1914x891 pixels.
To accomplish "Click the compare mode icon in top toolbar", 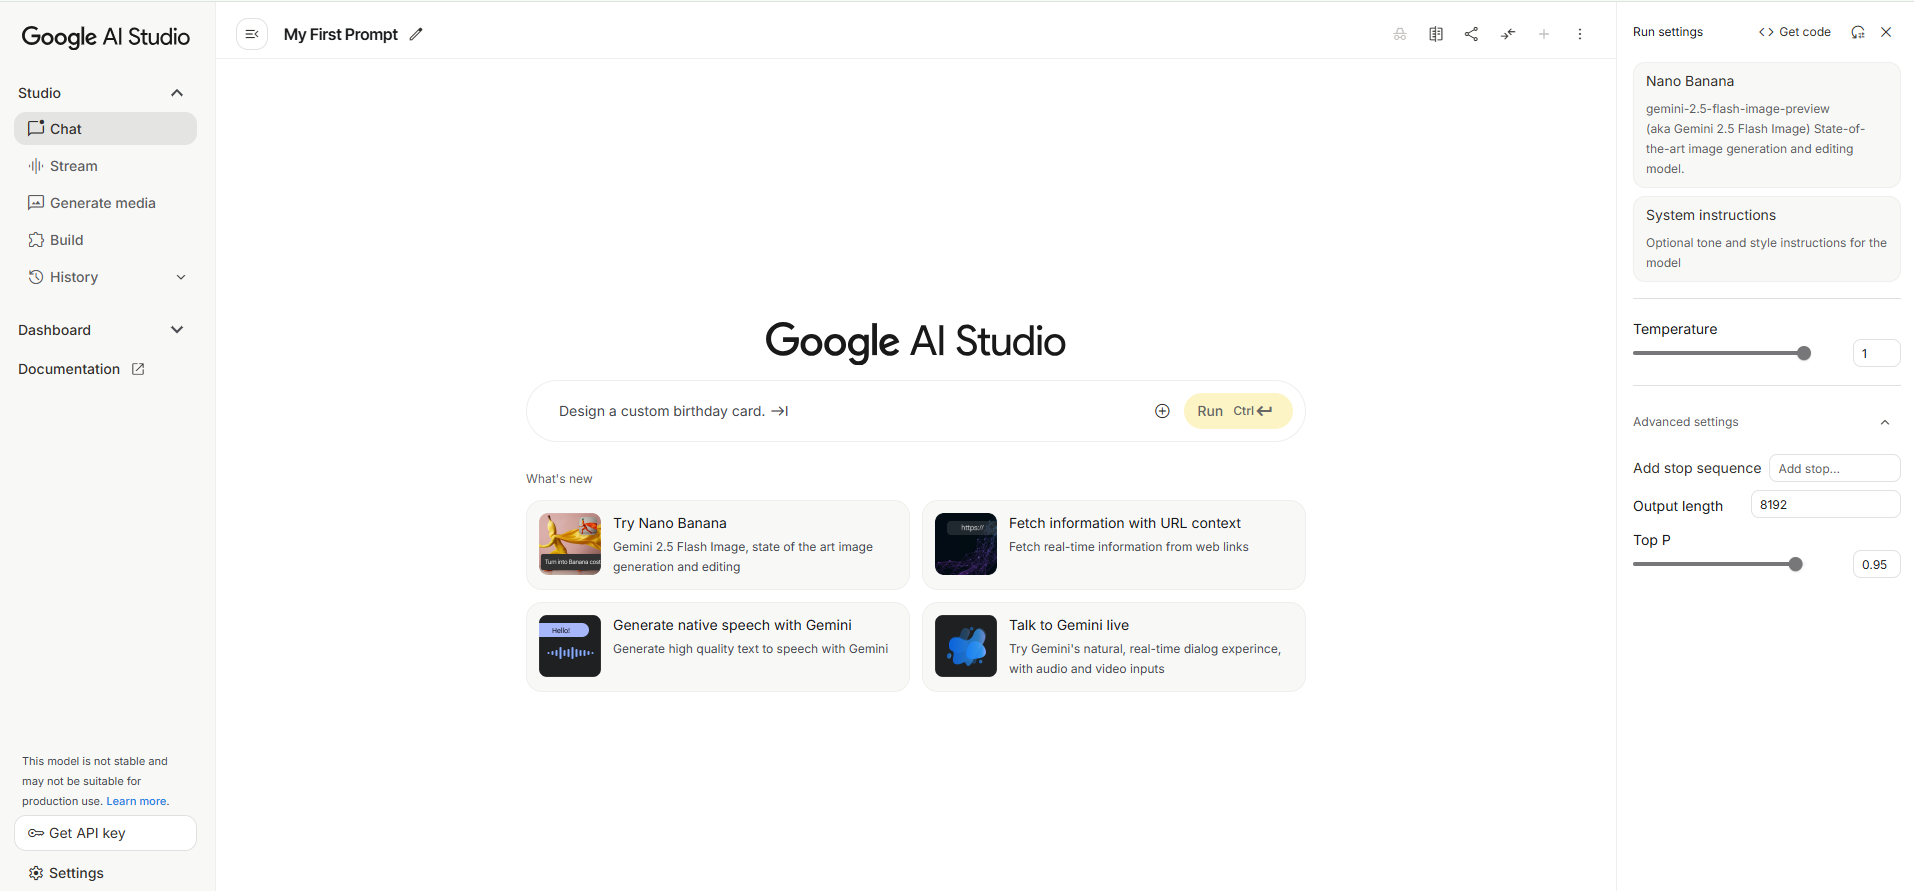I will (x=1436, y=34).
